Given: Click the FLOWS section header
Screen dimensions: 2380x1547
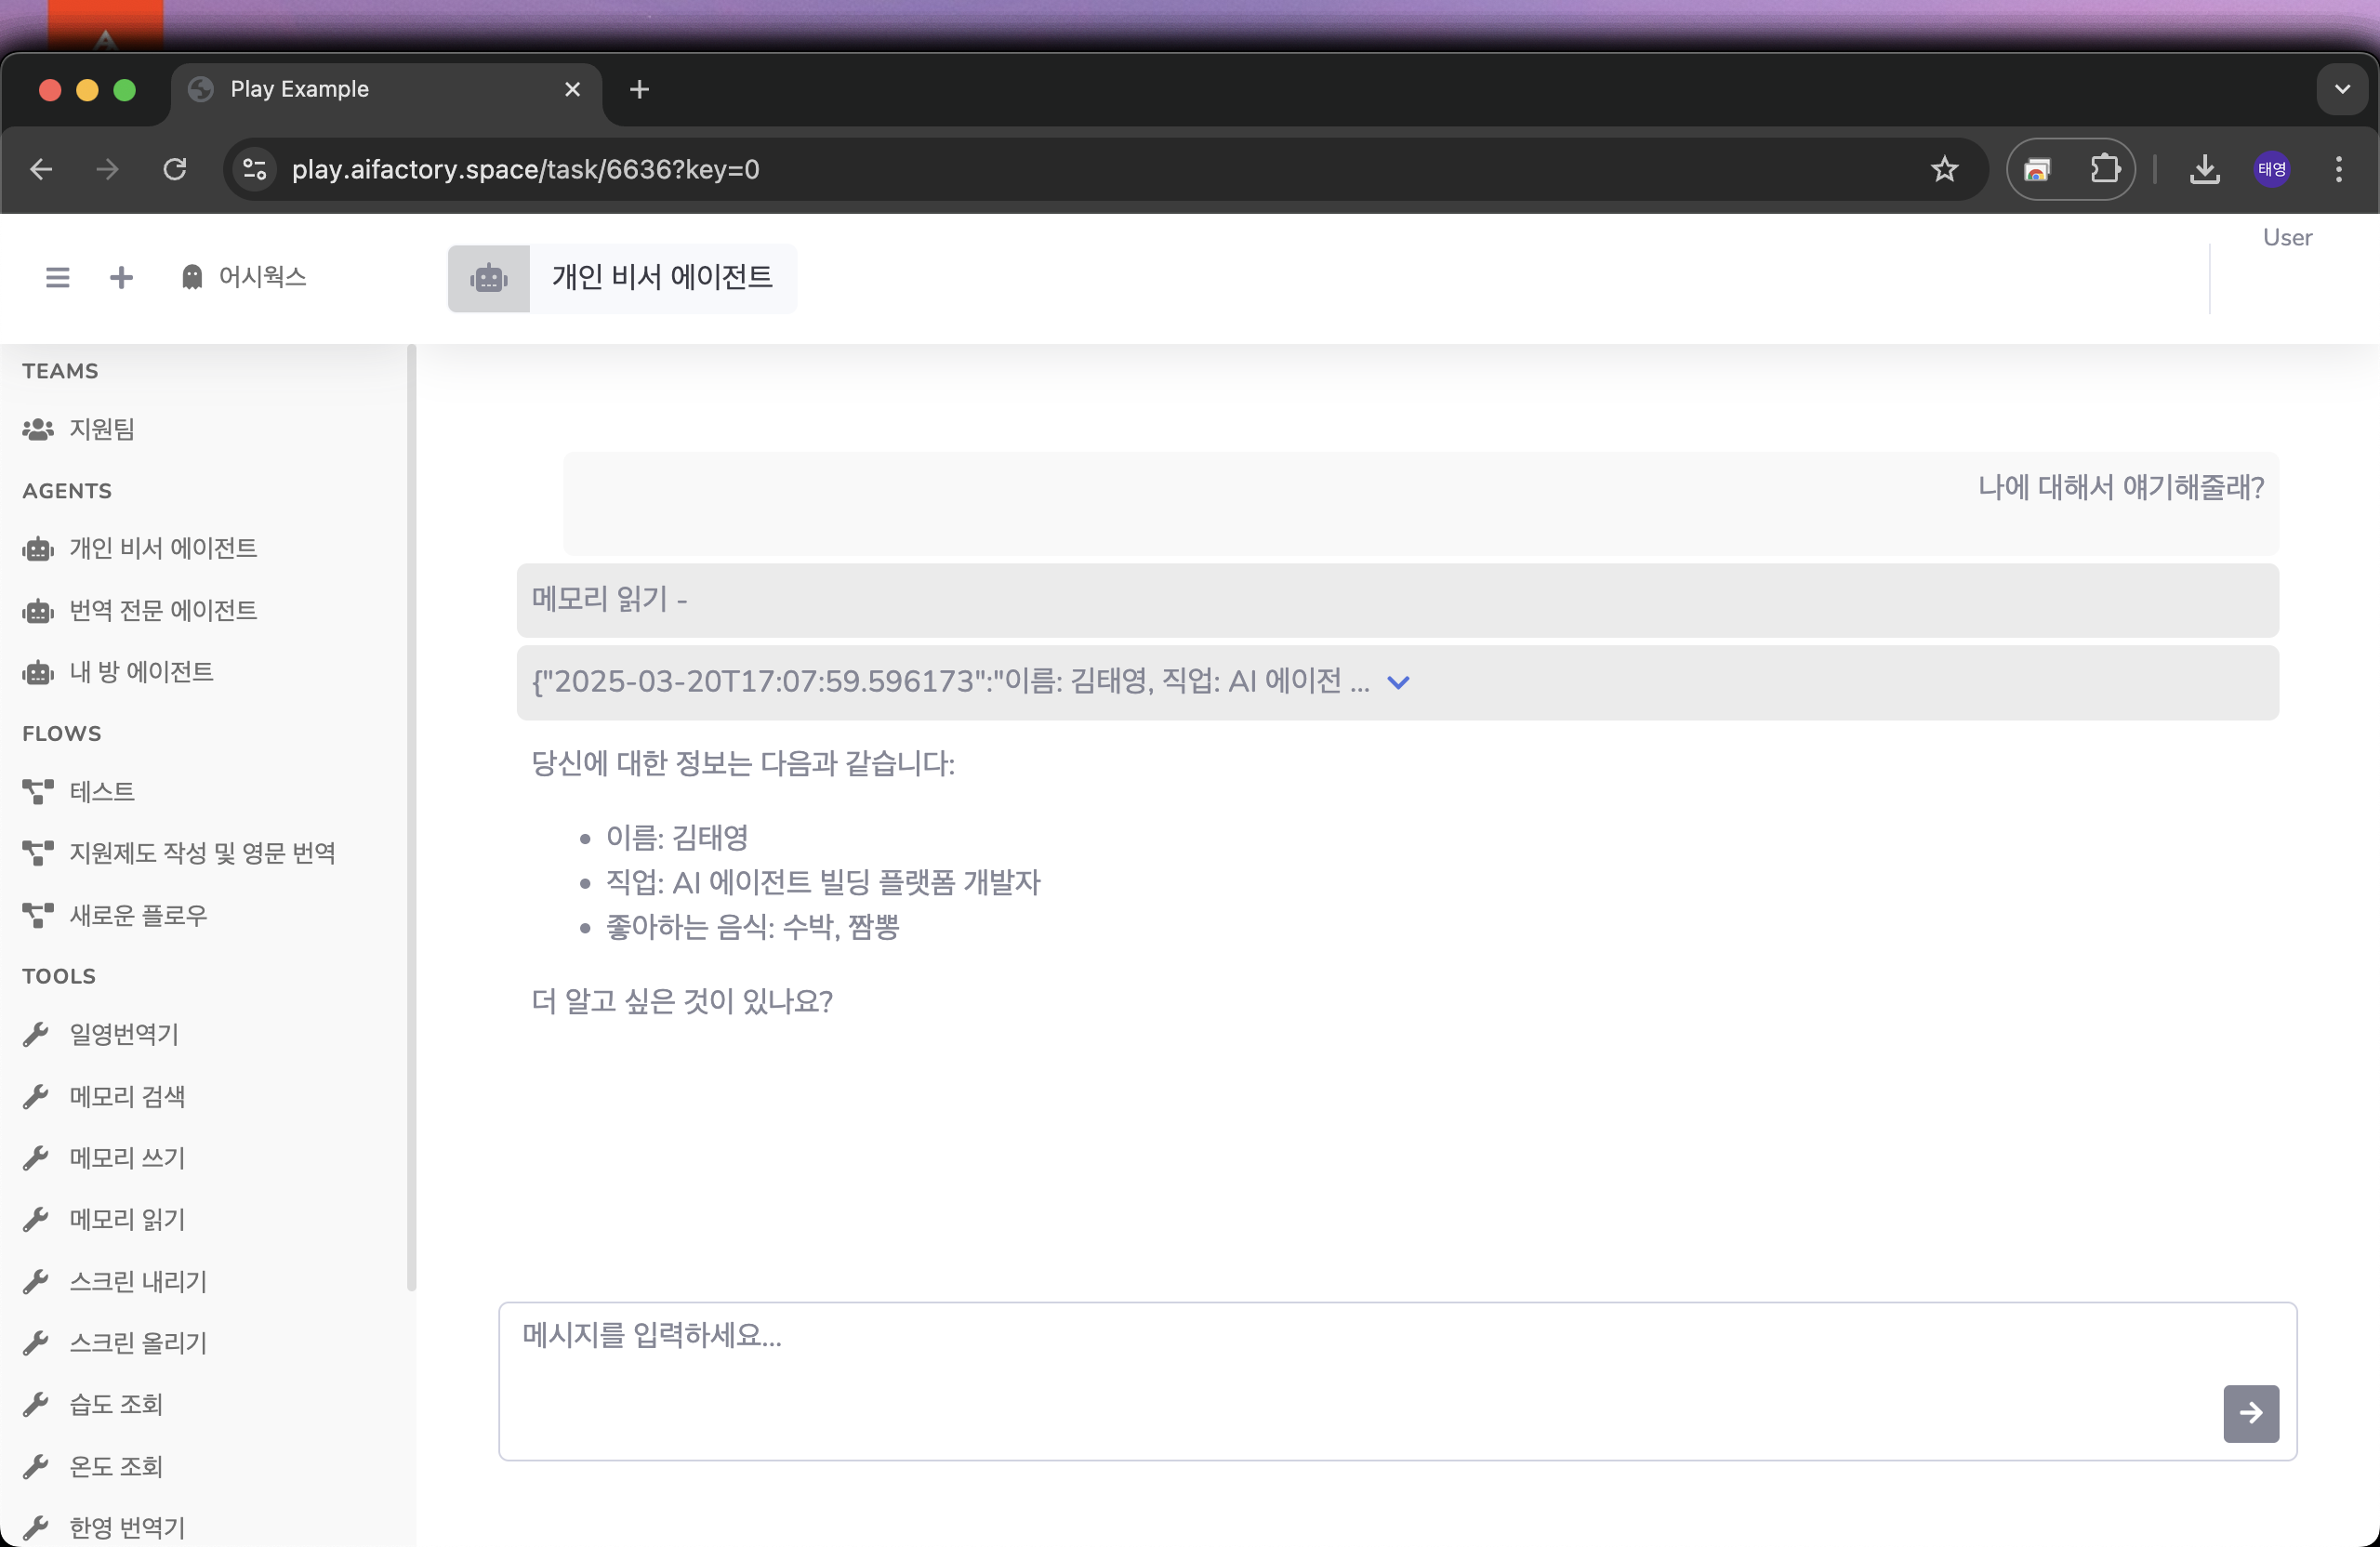Looking at the screenshot, I should 61,733.
